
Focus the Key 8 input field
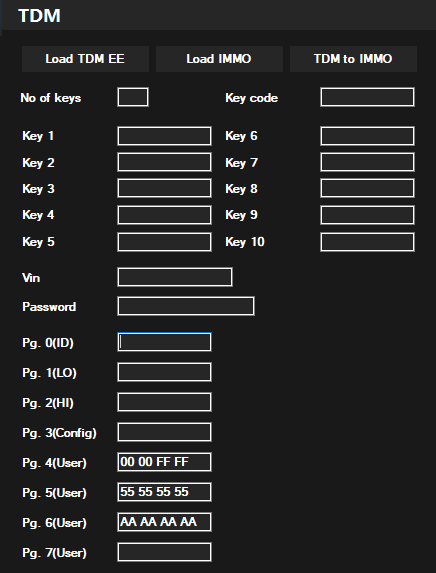(368, 188)
